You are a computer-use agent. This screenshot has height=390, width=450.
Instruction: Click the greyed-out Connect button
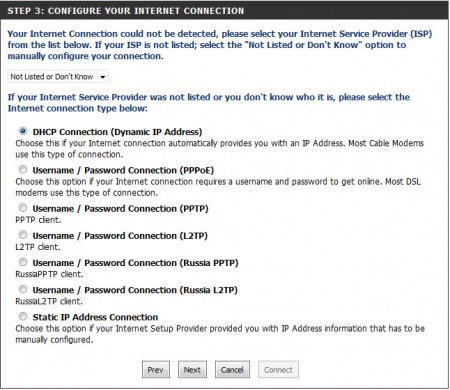278,370
